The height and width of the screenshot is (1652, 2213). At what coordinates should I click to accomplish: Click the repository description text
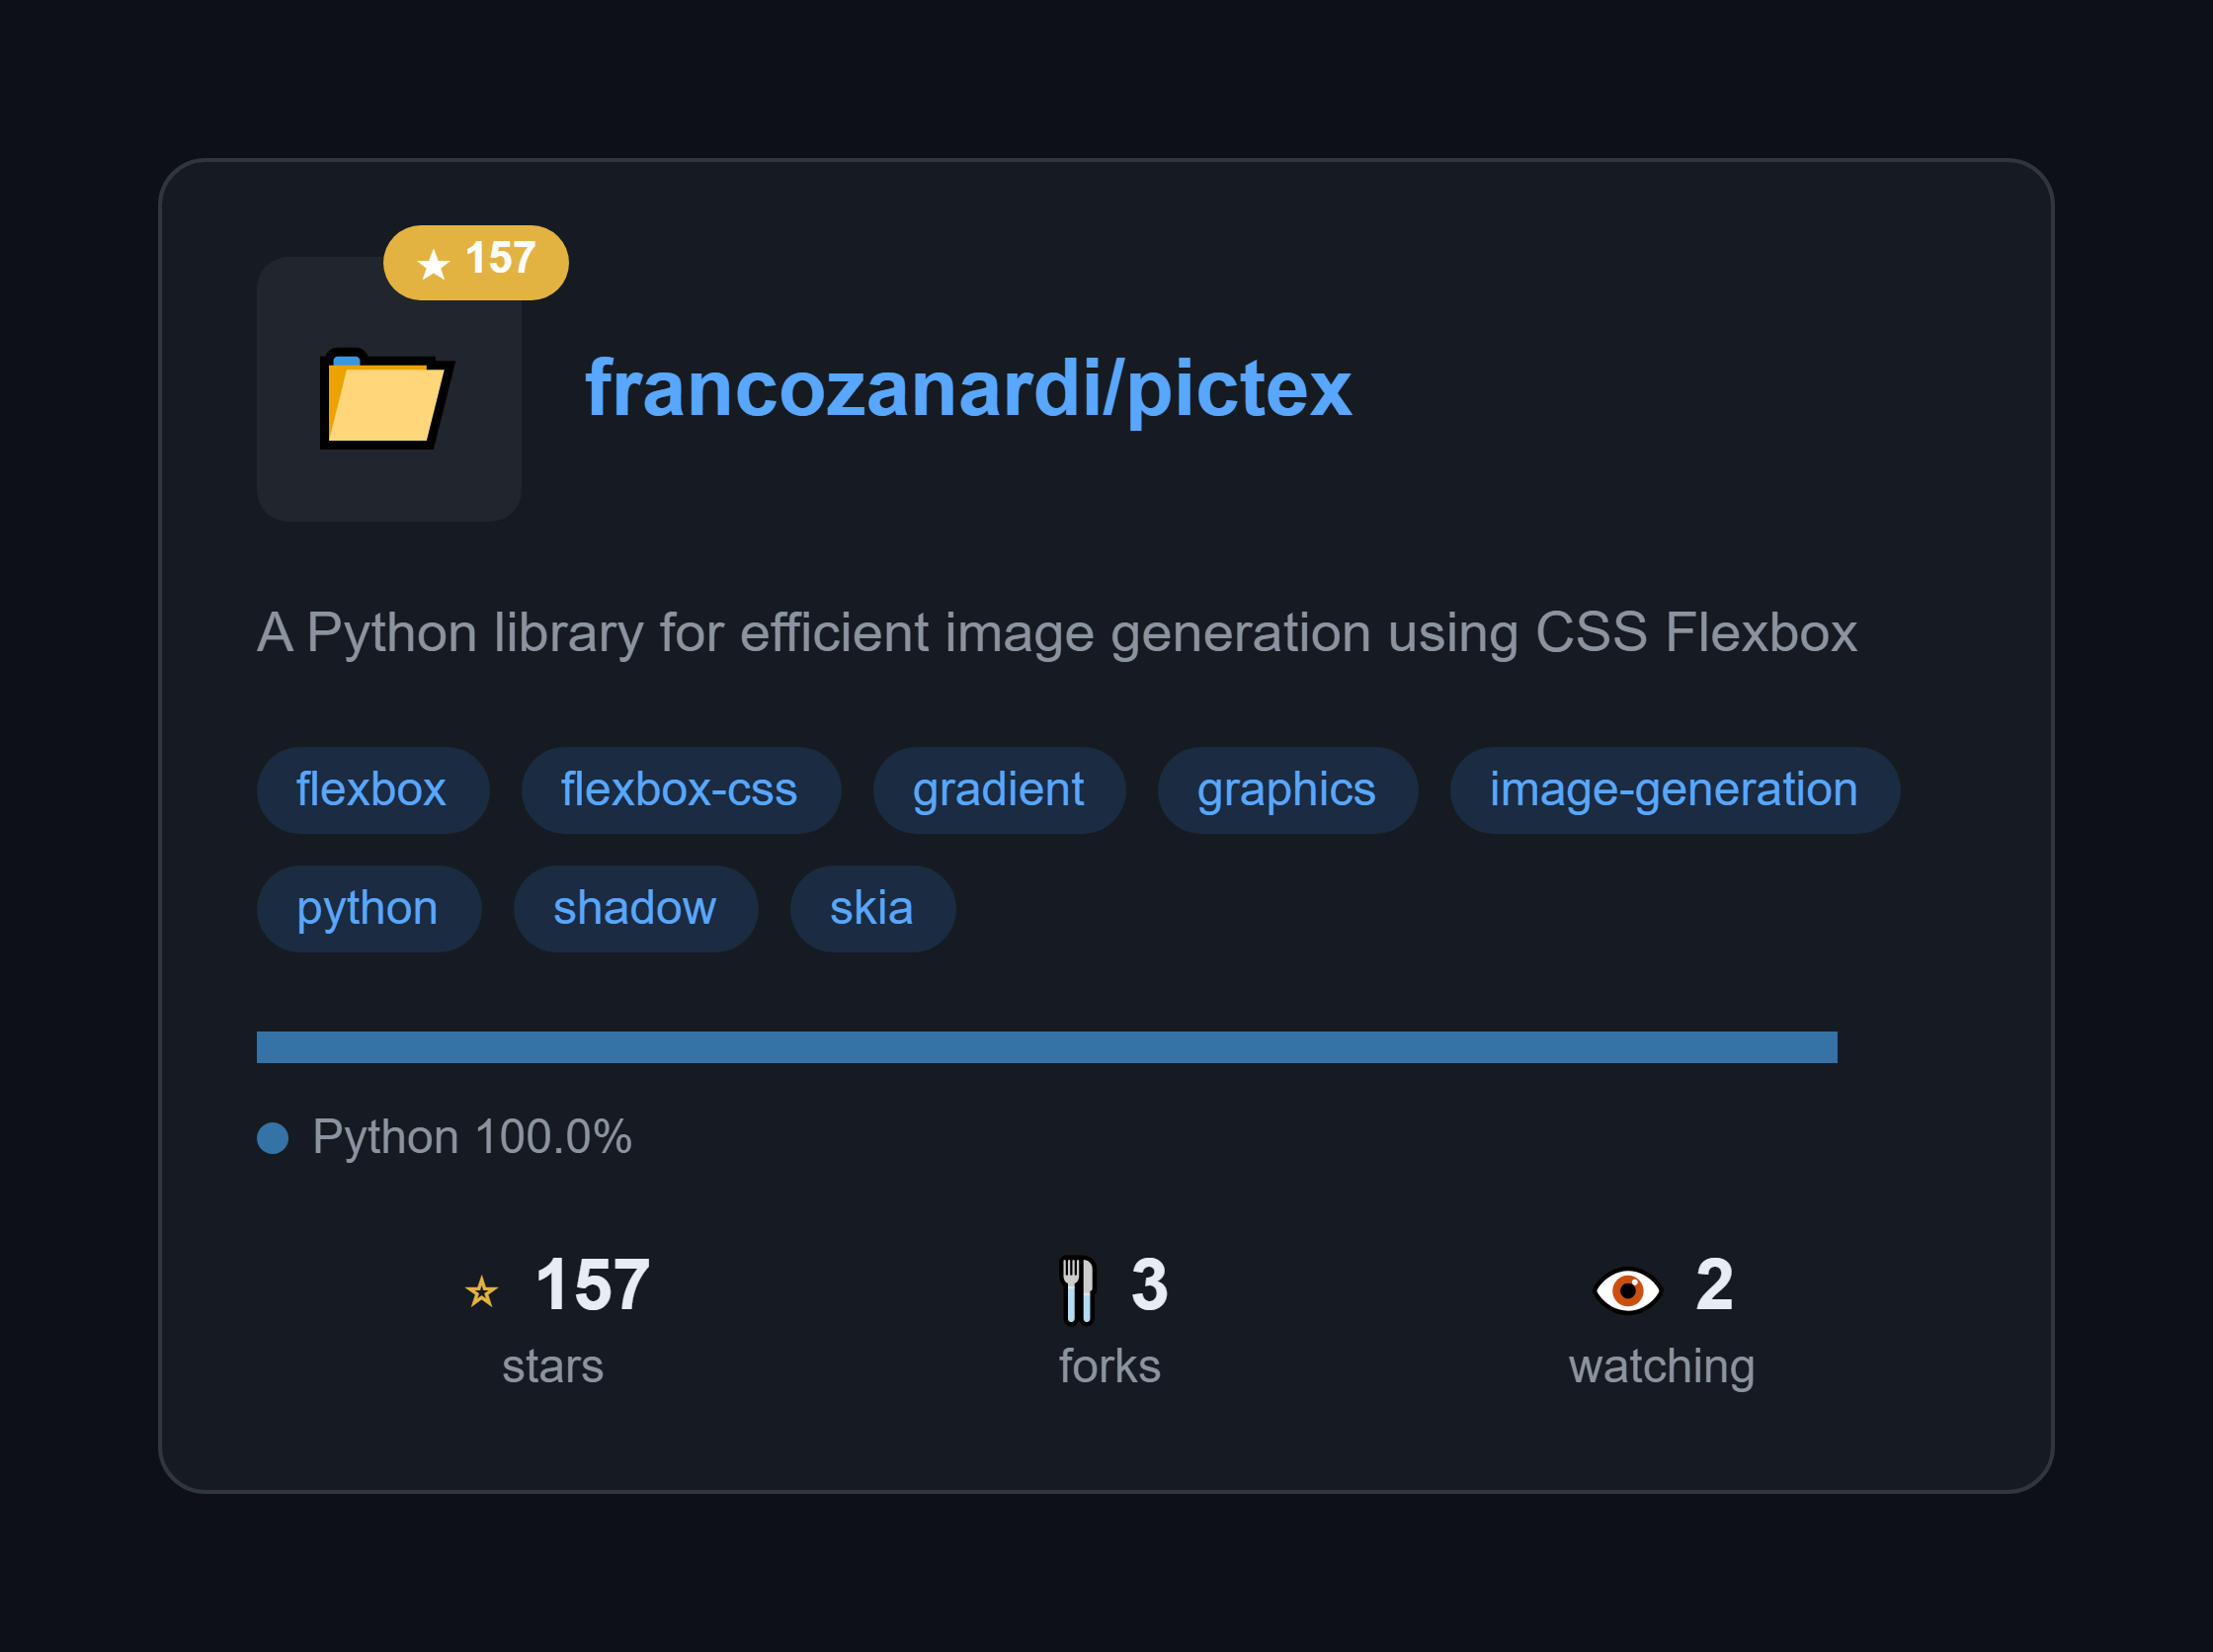(x=1057, y=632)
